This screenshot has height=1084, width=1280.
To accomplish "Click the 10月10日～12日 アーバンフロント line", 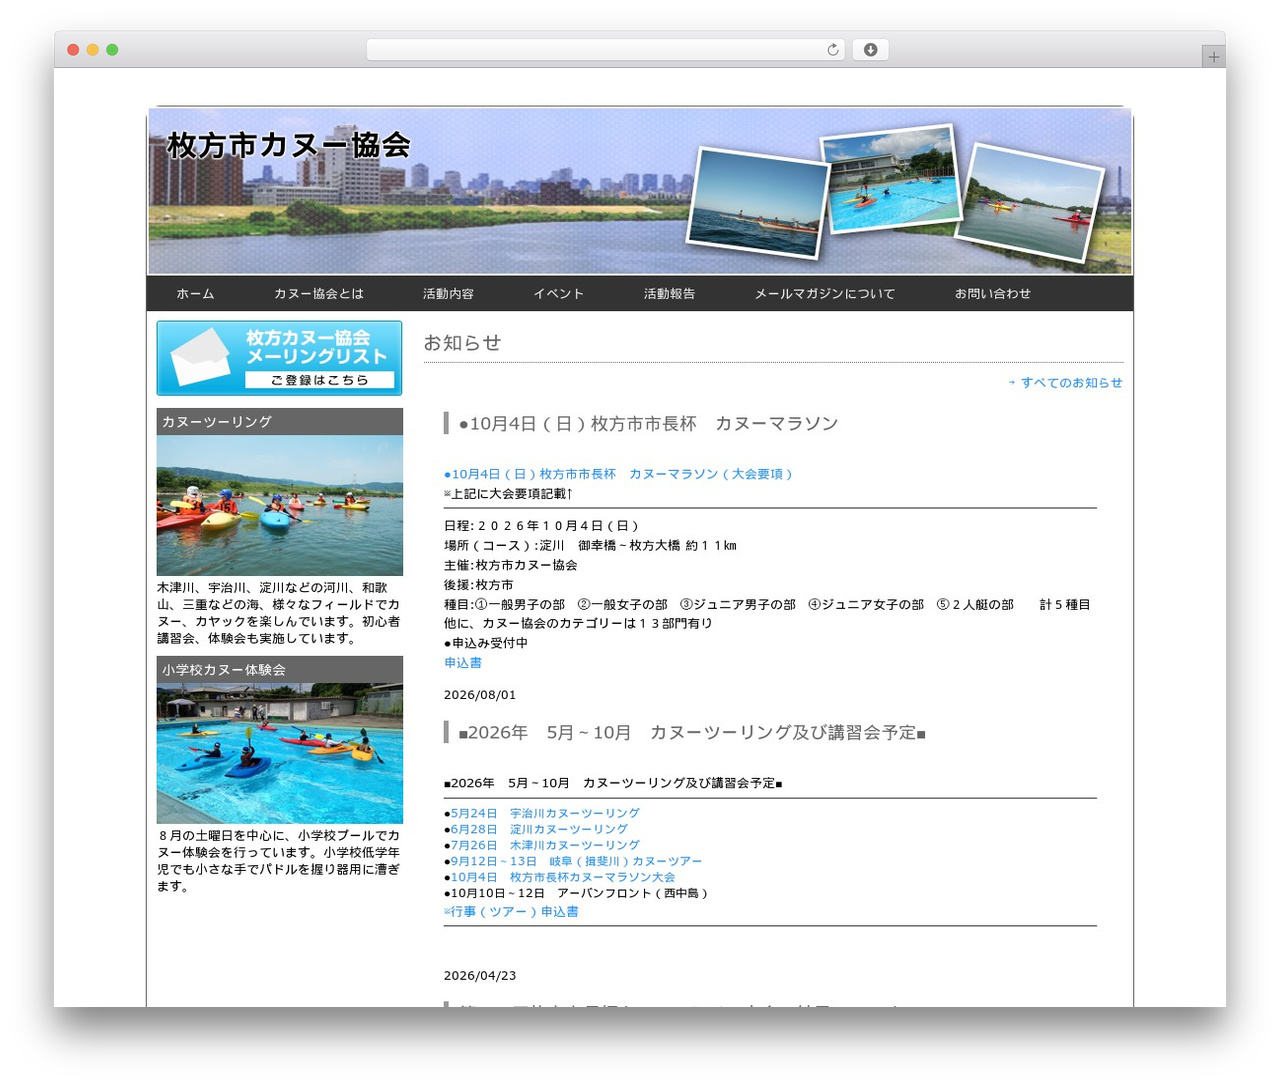I will pos(576,894).
